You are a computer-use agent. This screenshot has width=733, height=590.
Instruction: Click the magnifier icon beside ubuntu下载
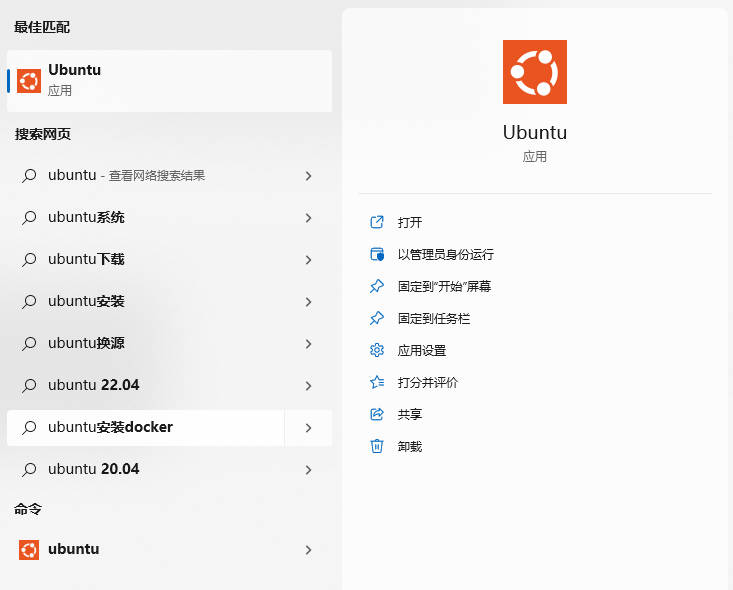click(x=29, y=260)
